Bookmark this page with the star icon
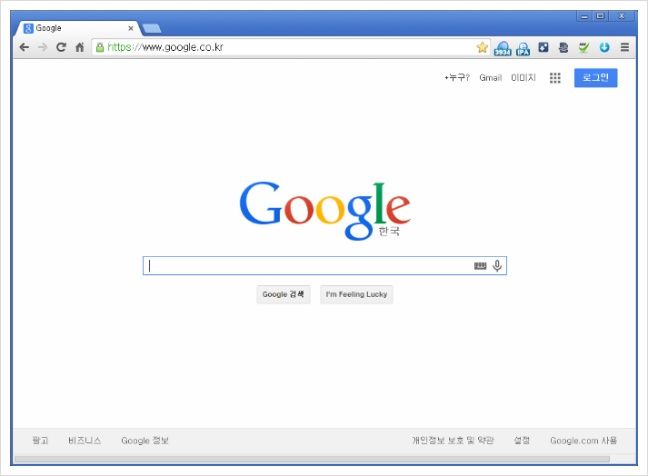The image size is (648, 476). 482,48
